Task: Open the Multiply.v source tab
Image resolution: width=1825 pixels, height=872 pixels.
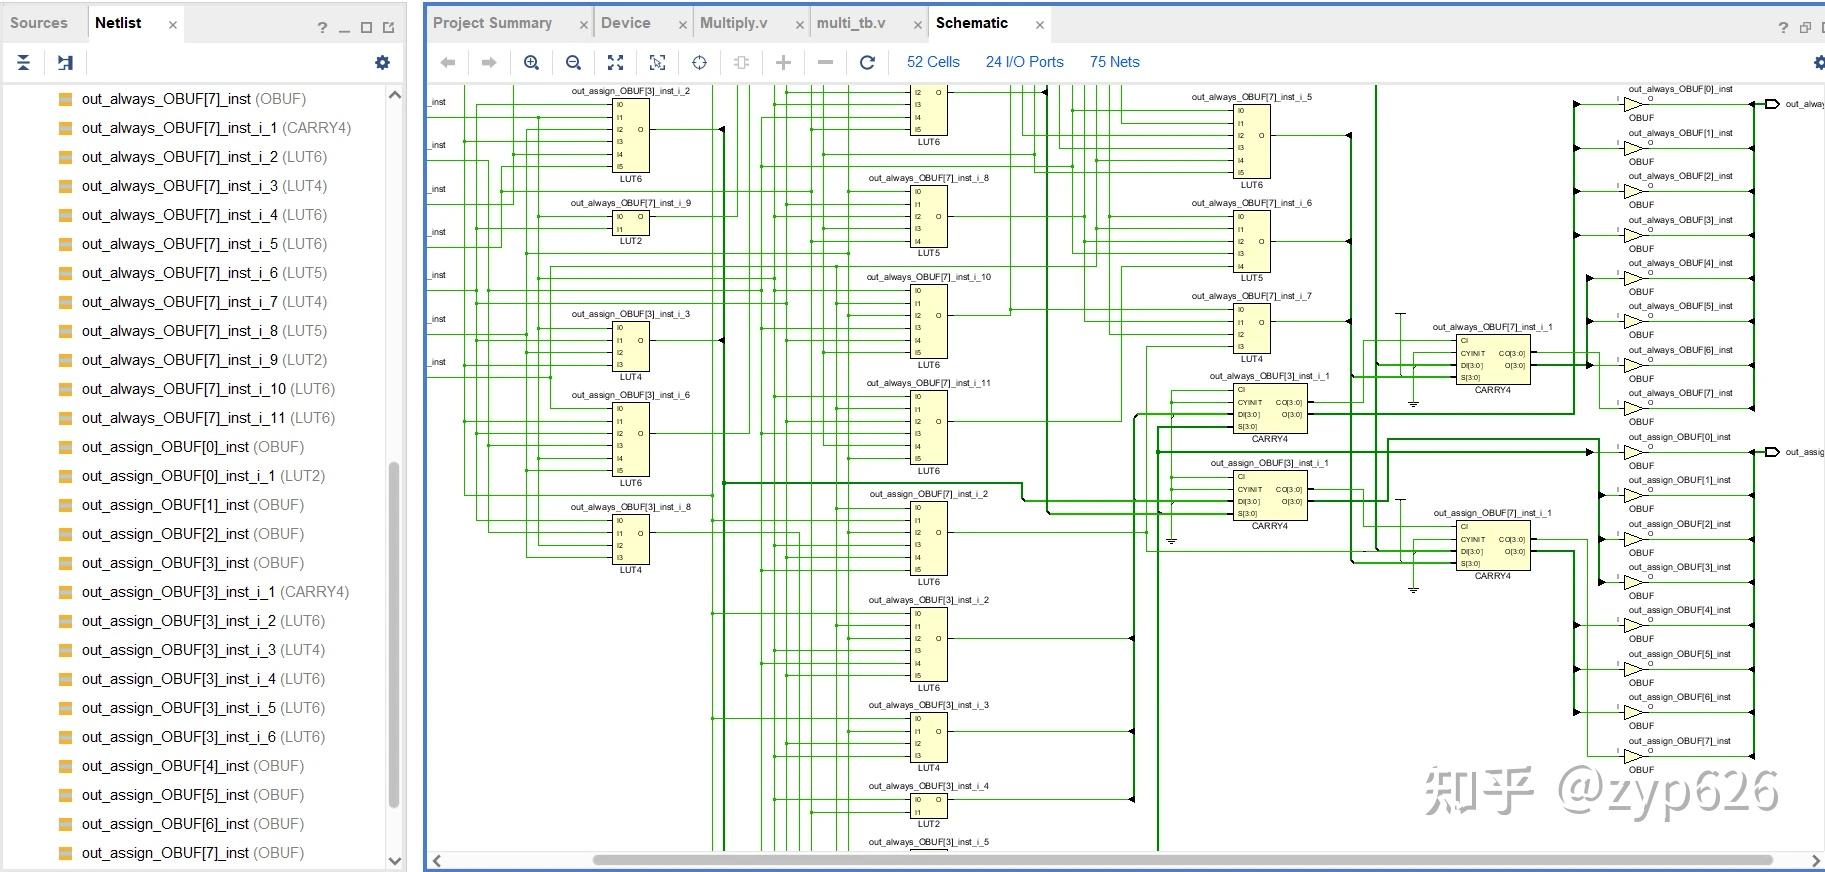Action: pos(733,23)
